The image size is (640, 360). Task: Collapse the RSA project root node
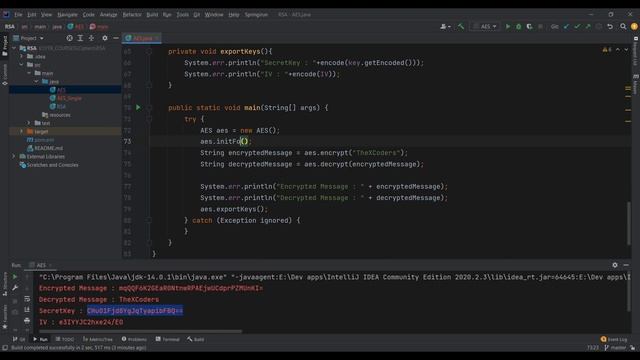tap(15, 48)
